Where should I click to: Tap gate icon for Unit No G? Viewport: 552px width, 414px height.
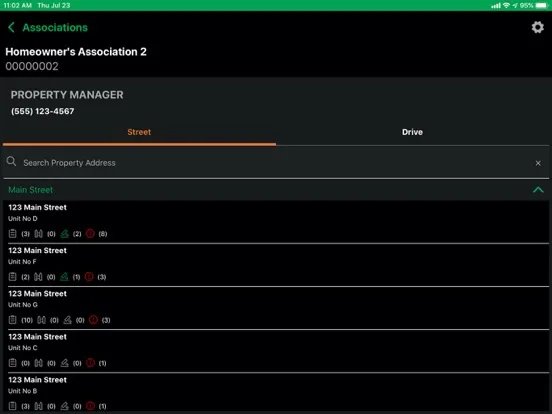[x=42, y=320]
